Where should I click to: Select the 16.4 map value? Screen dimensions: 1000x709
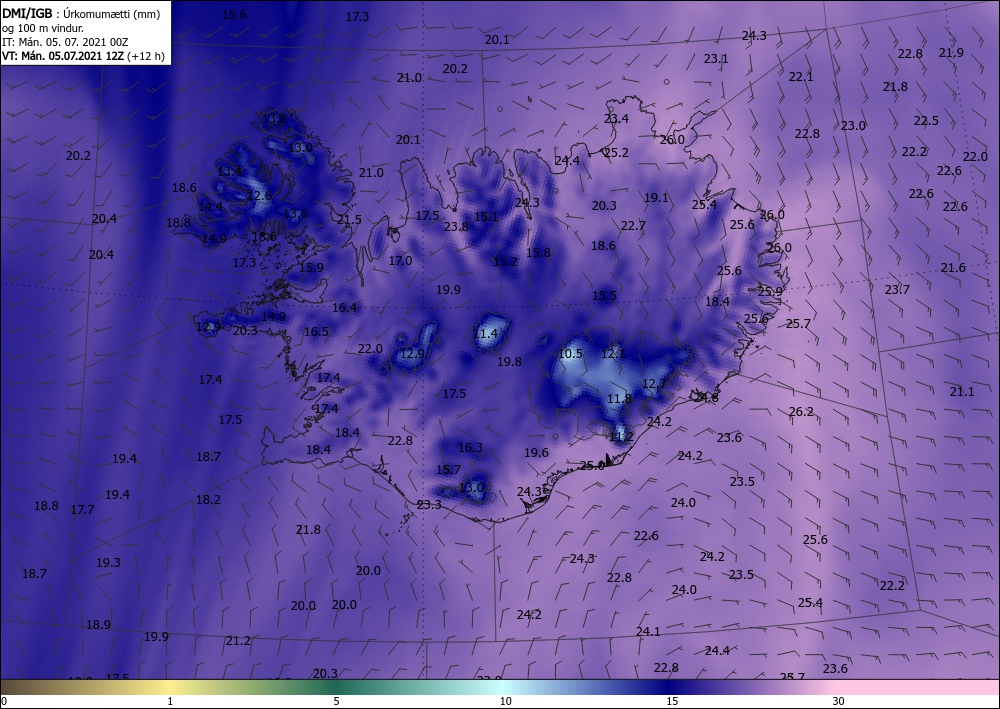click(344, 308)
